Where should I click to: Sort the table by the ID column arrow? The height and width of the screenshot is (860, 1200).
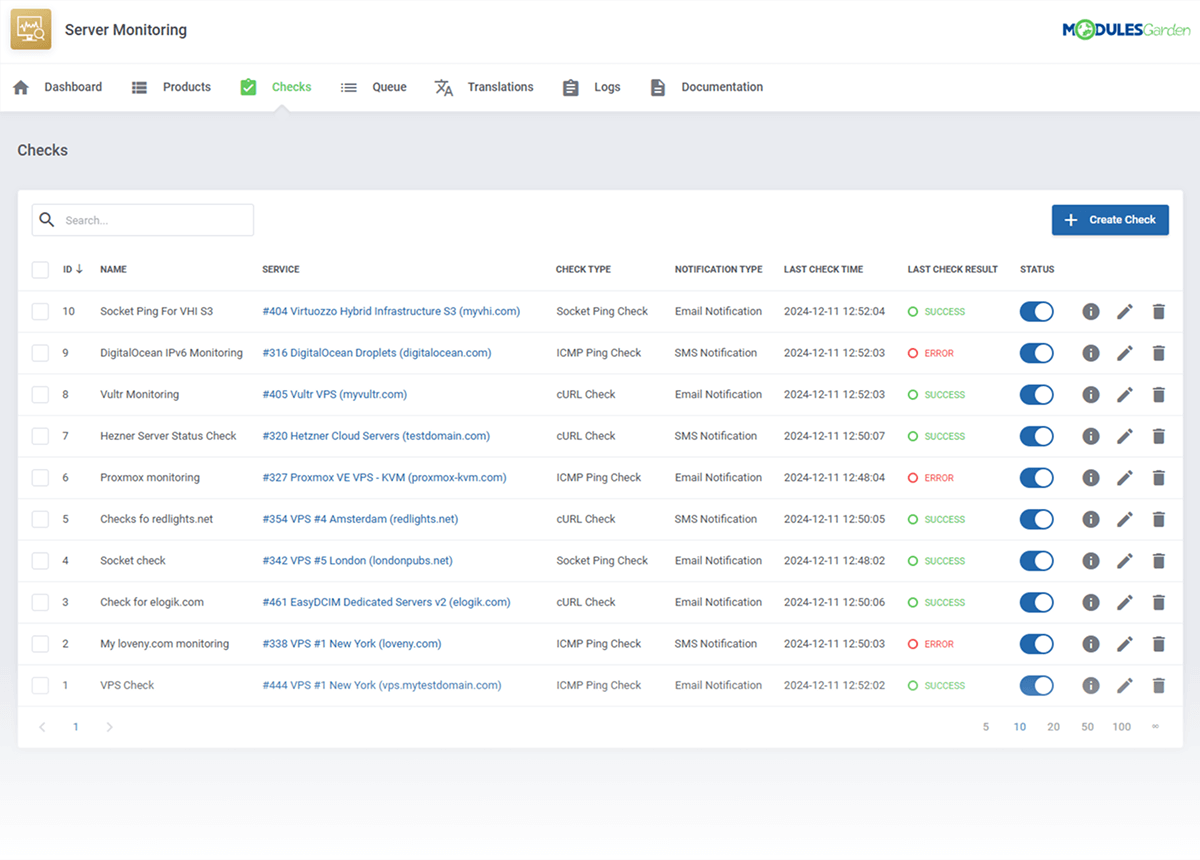(x=79, y=269)
